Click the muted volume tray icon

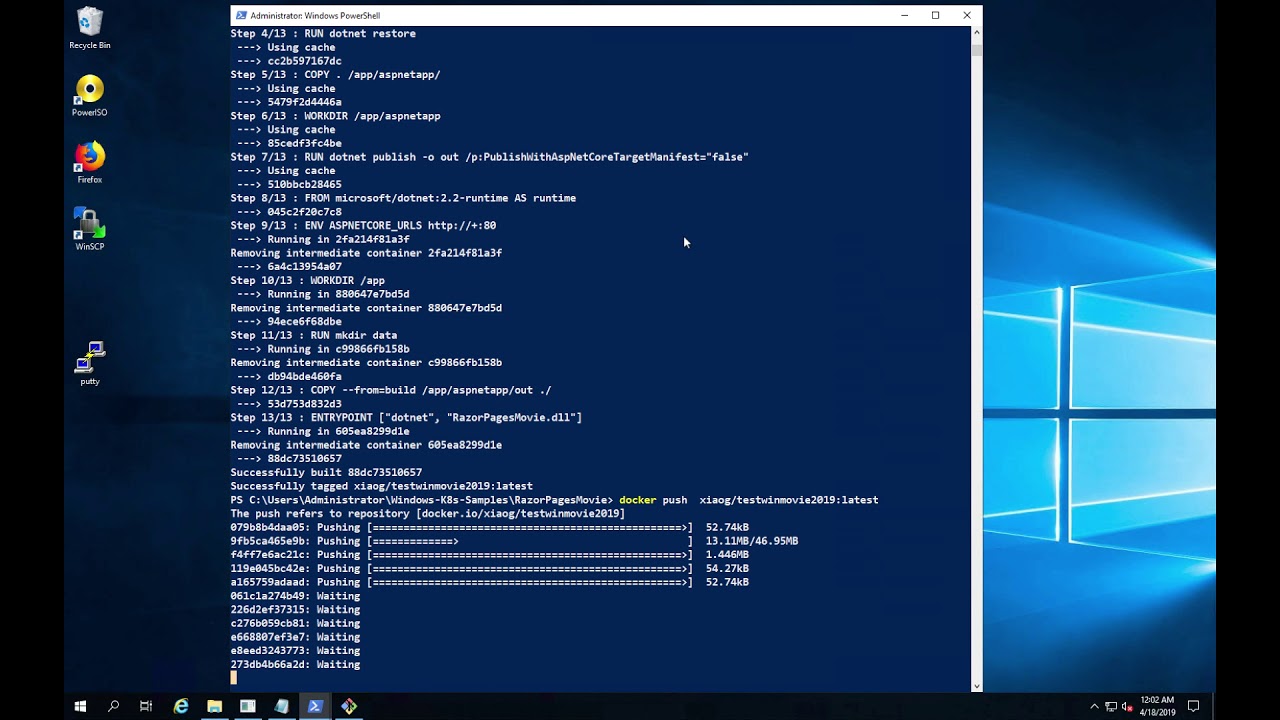pyautogui.click(x=1126, y=707)
